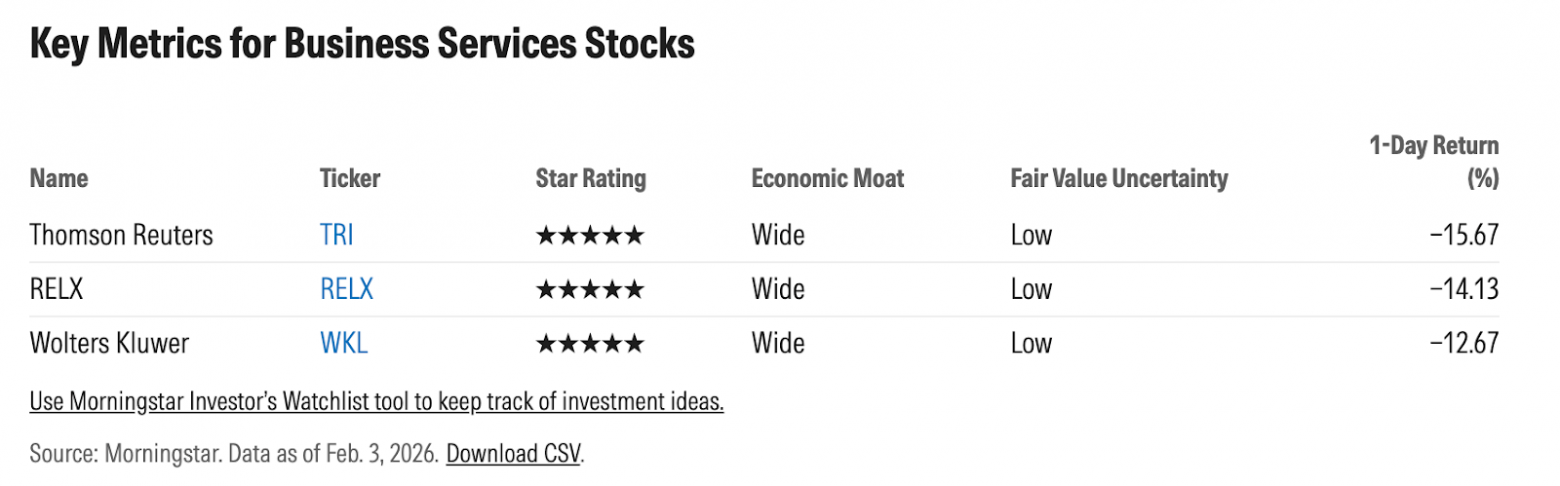This screenshot has height=486, width=1560.
Task: Select the Wolters Kluwer company name
Action: pos(109,344)
